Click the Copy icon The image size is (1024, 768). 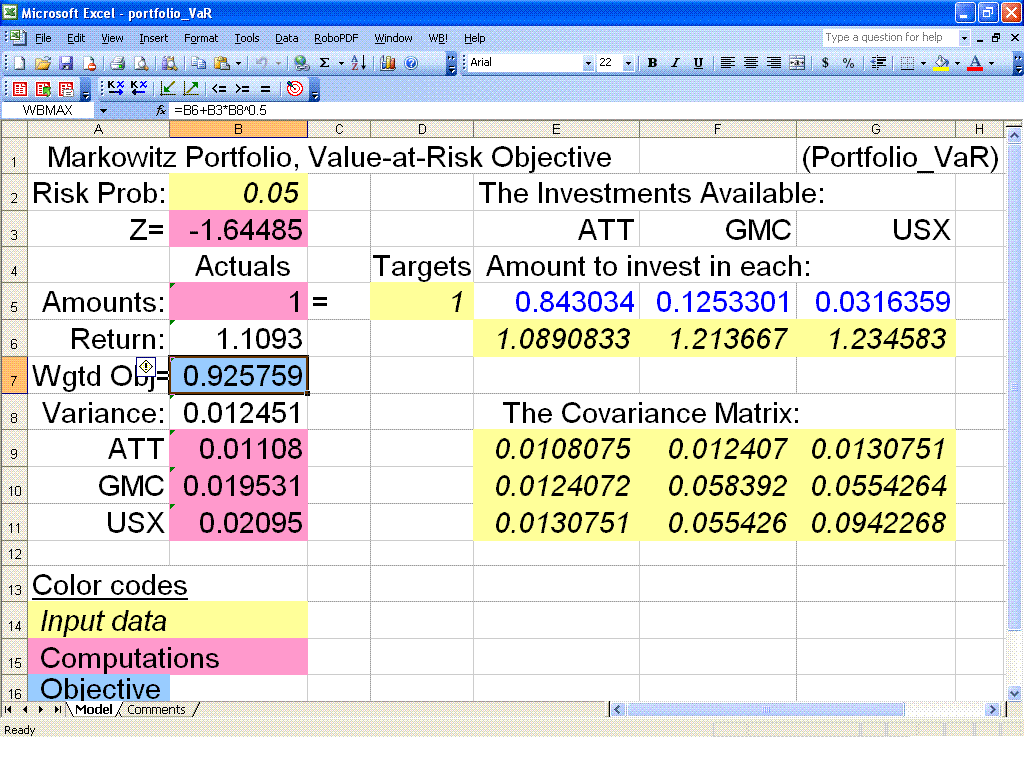click(x=198, y=63)
